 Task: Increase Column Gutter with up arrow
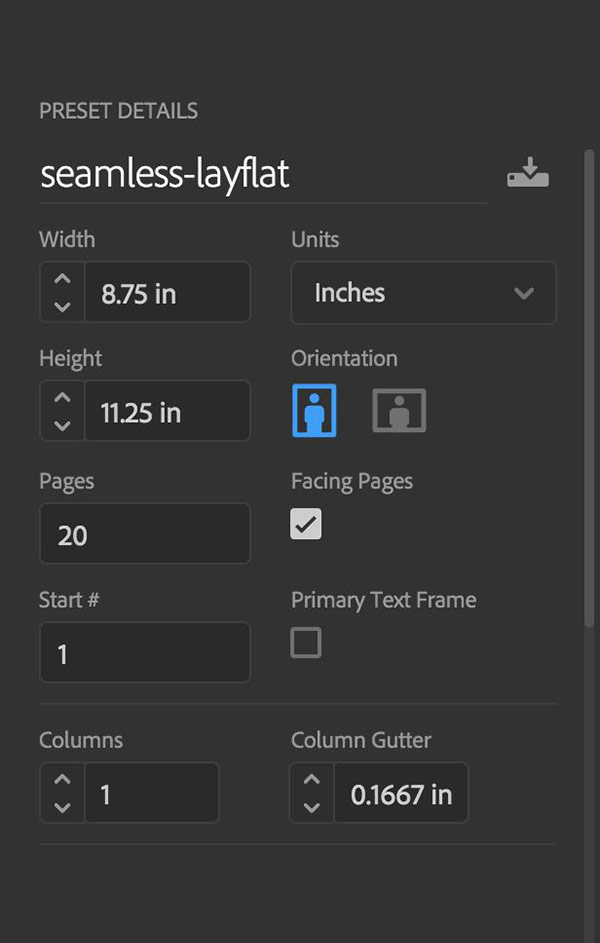[x=311, y=779]
